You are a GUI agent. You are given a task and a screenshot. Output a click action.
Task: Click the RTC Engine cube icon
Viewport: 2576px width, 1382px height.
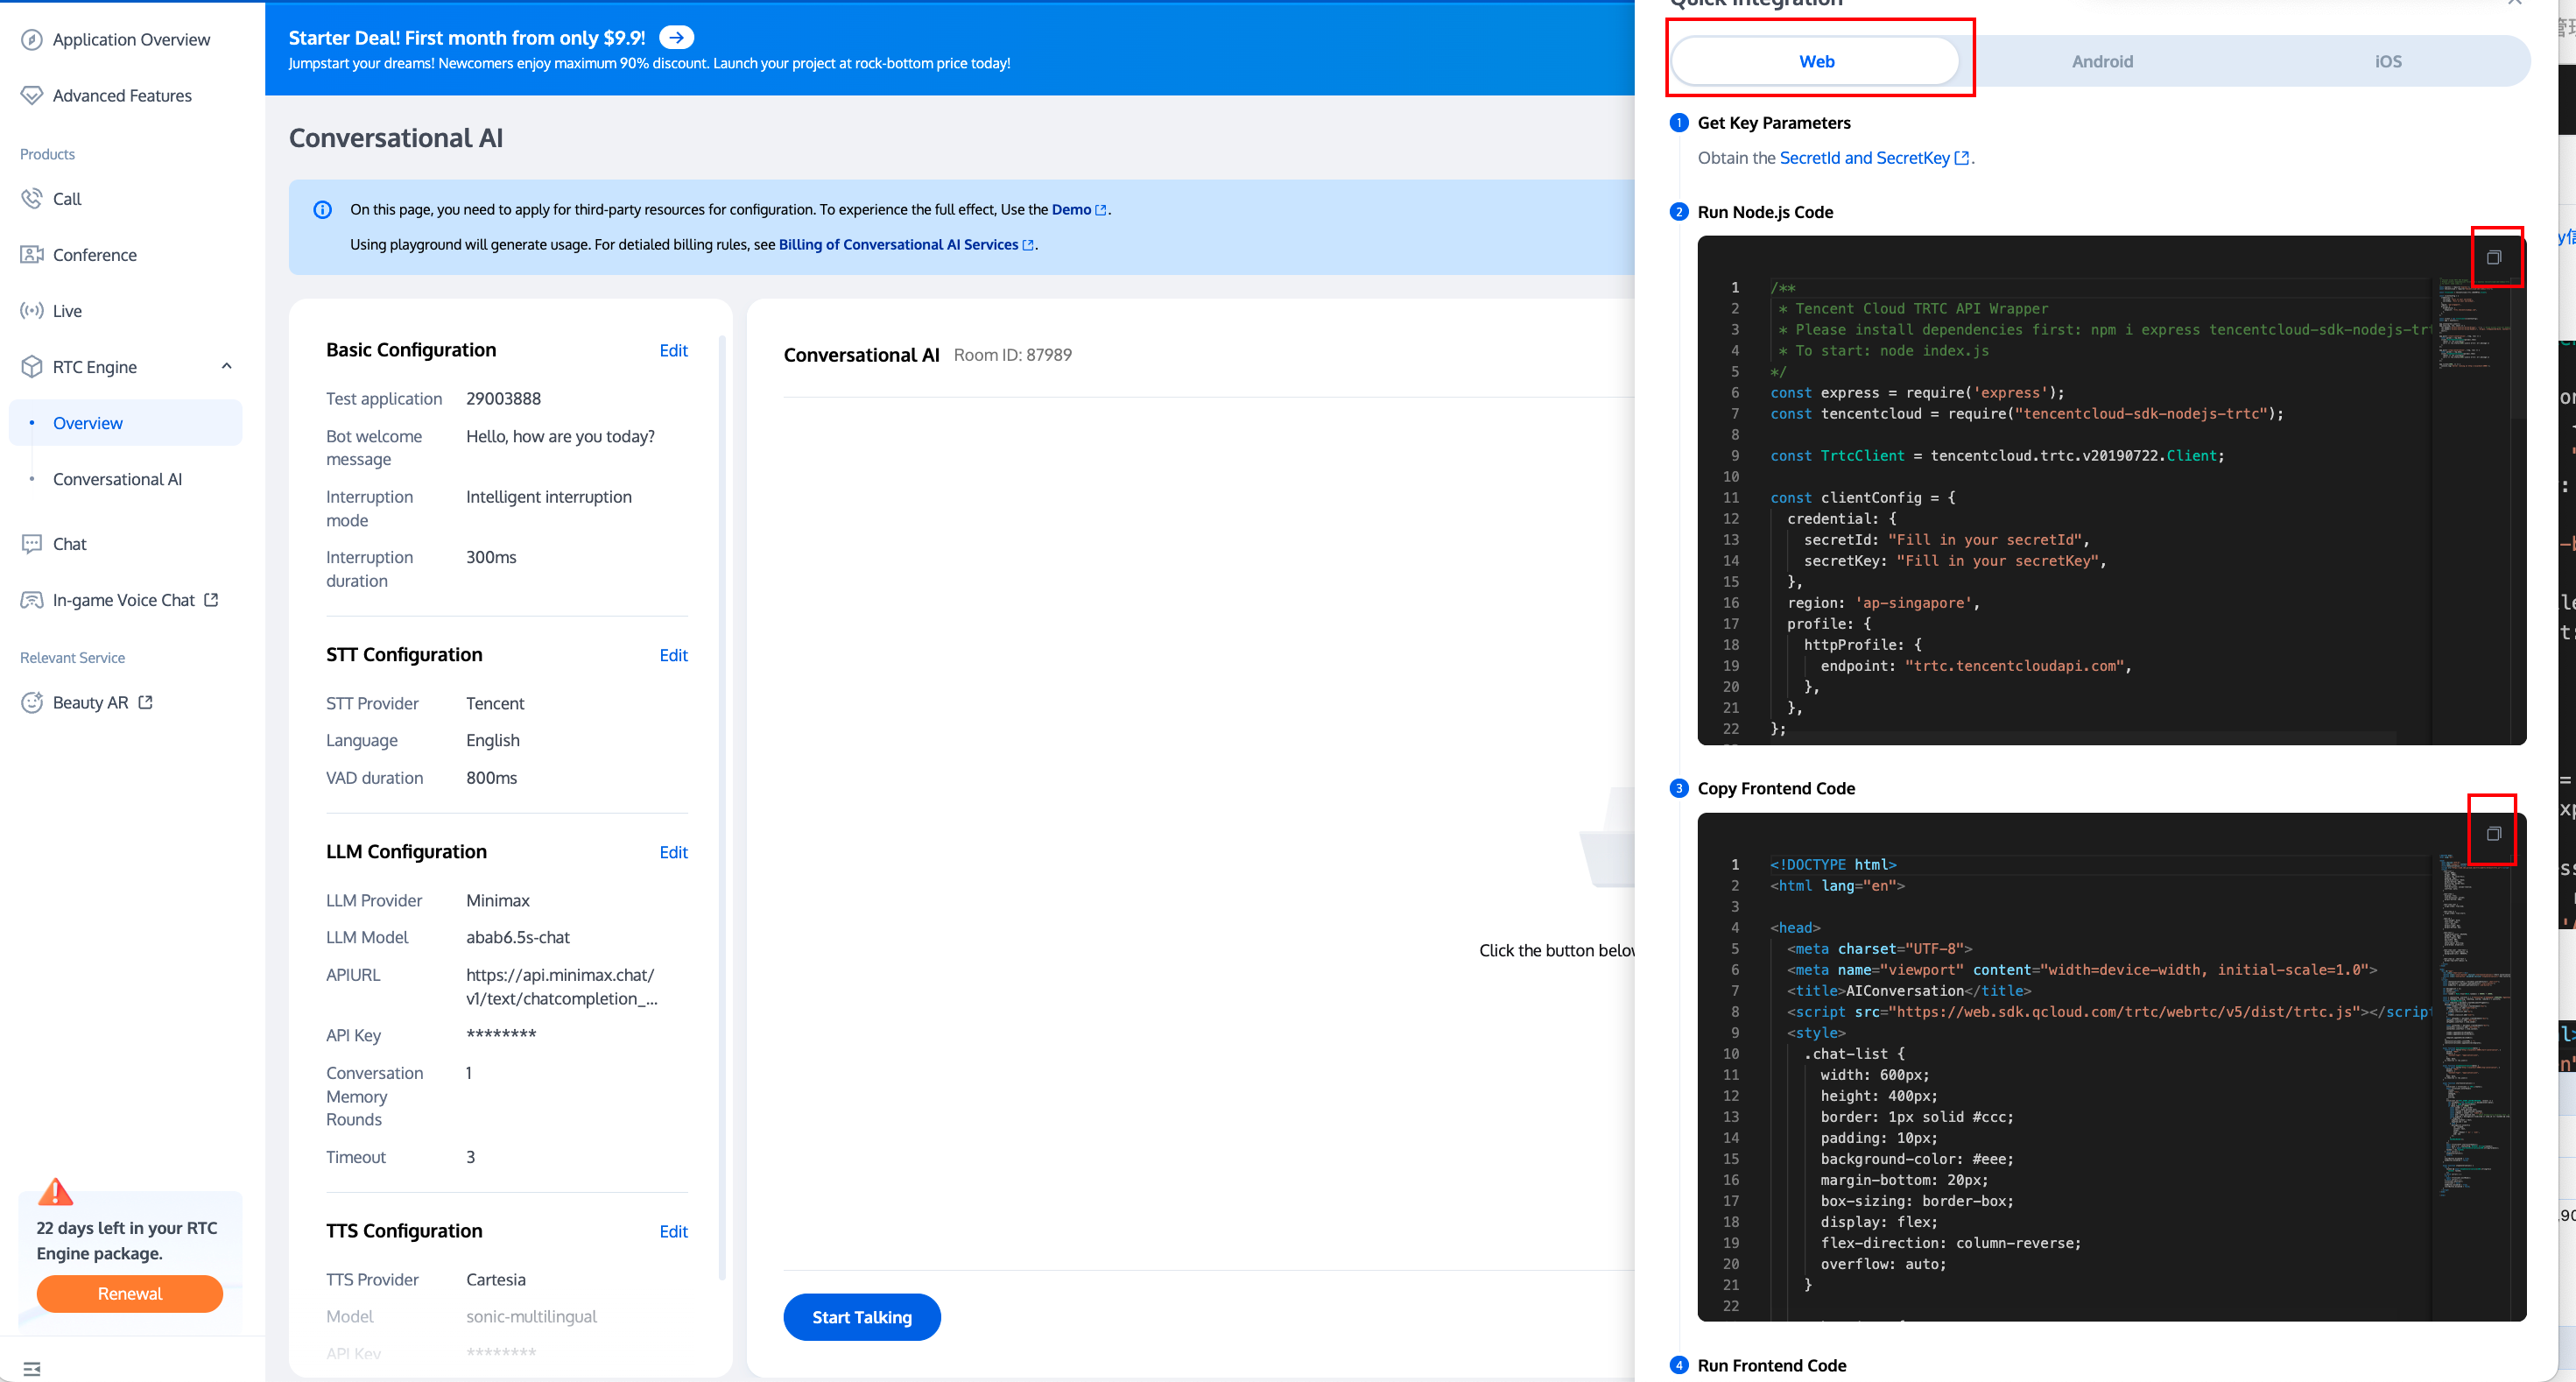click(x=32, y=367)
